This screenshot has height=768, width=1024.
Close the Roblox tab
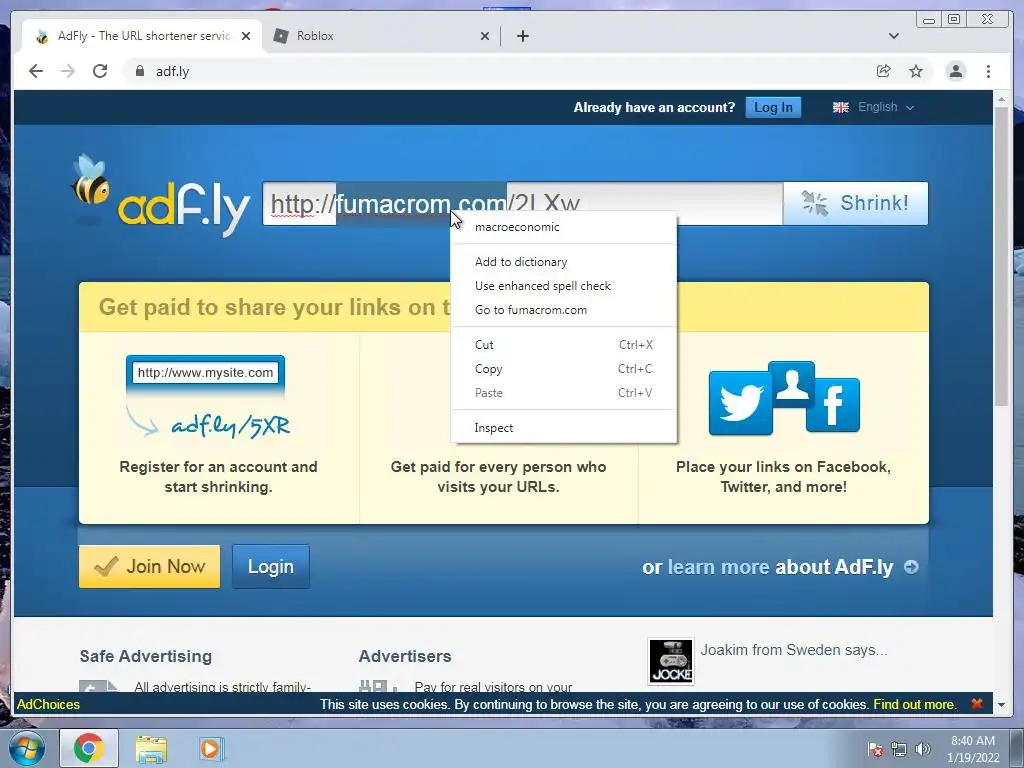[x=485, y=36]
